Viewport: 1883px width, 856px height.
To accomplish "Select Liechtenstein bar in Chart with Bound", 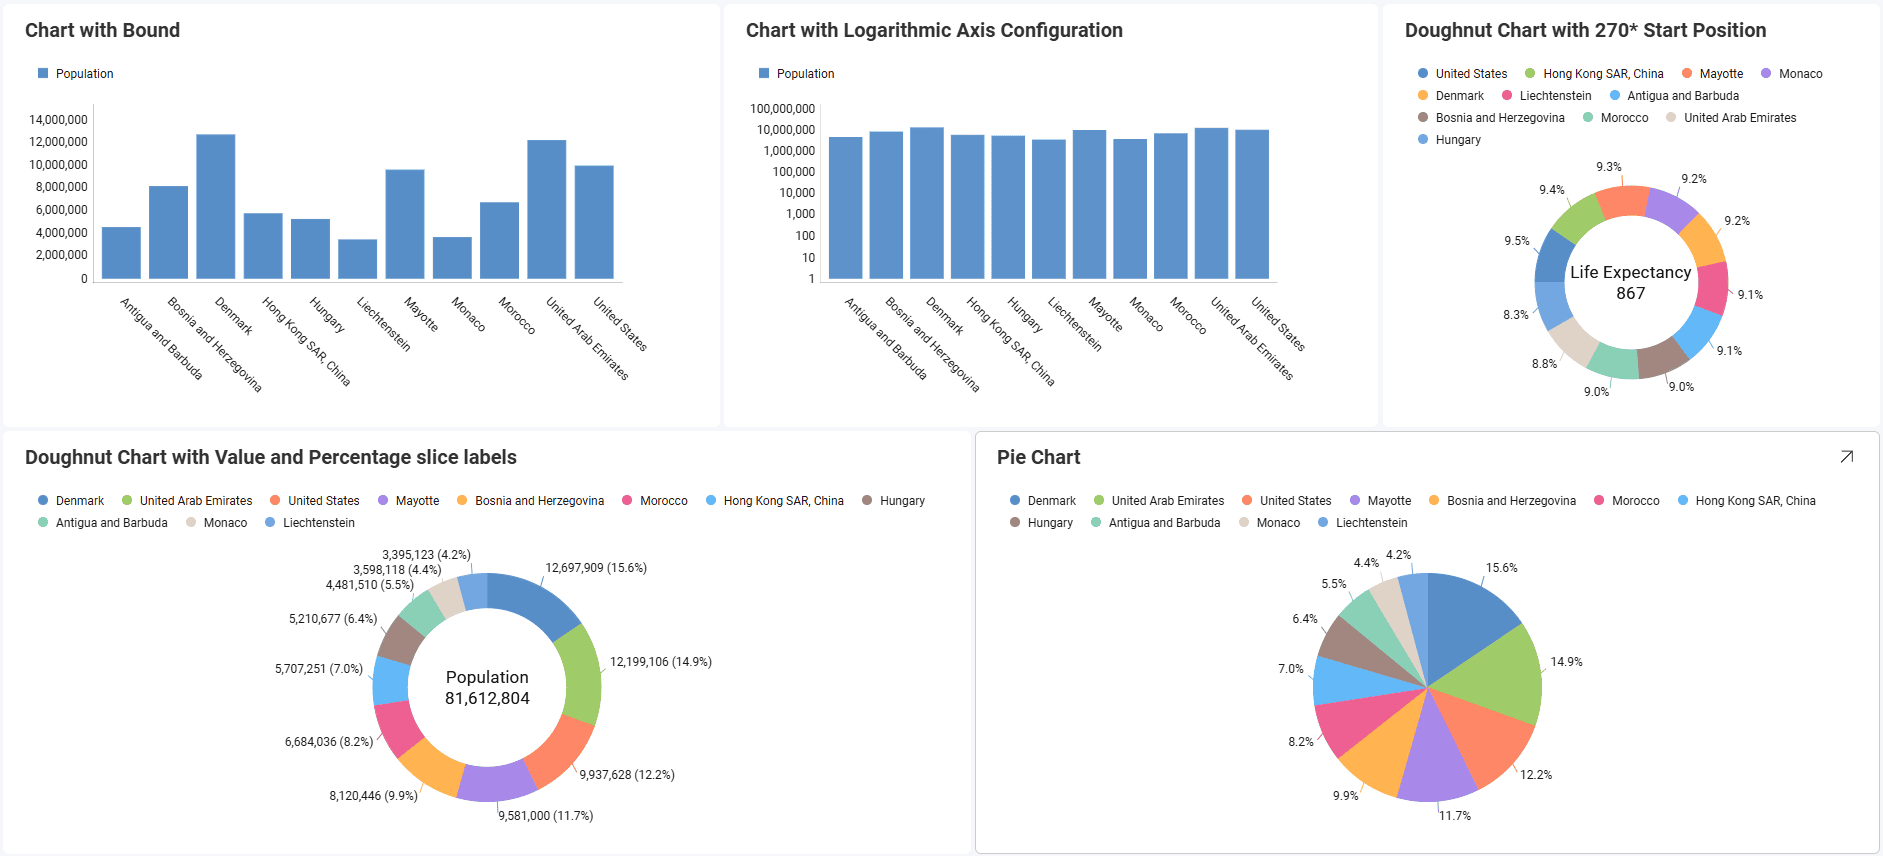I will pyautogui.click(x=357, y=259).
